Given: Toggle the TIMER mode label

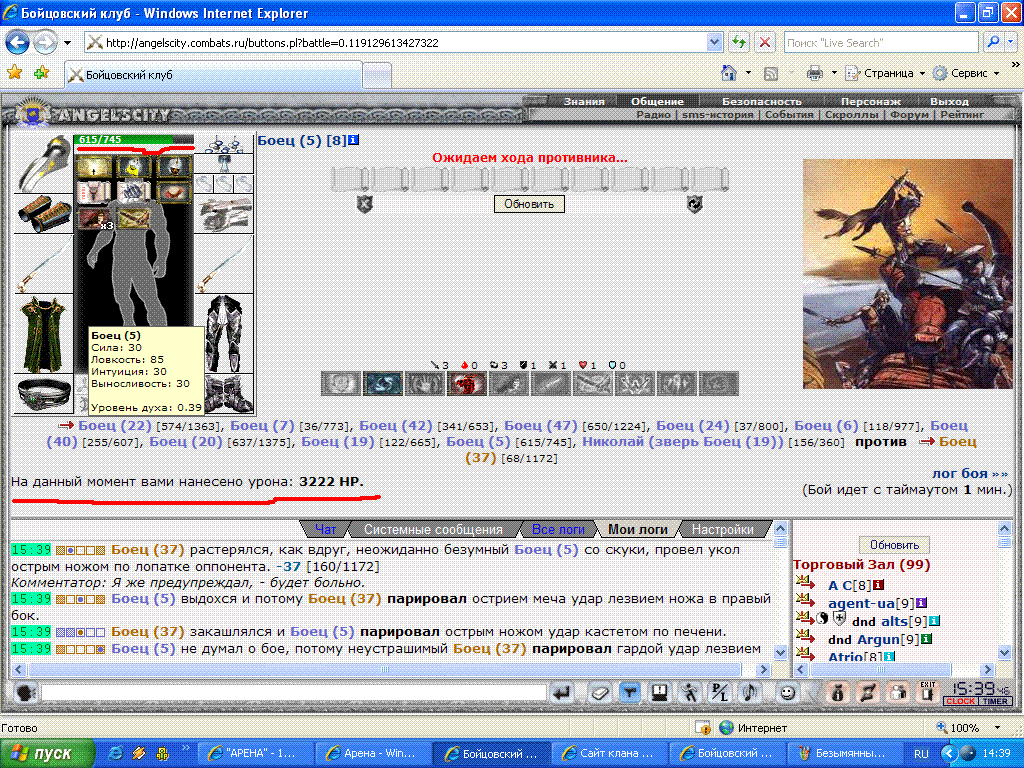Looking at the screenshot, I should [995, 701].
